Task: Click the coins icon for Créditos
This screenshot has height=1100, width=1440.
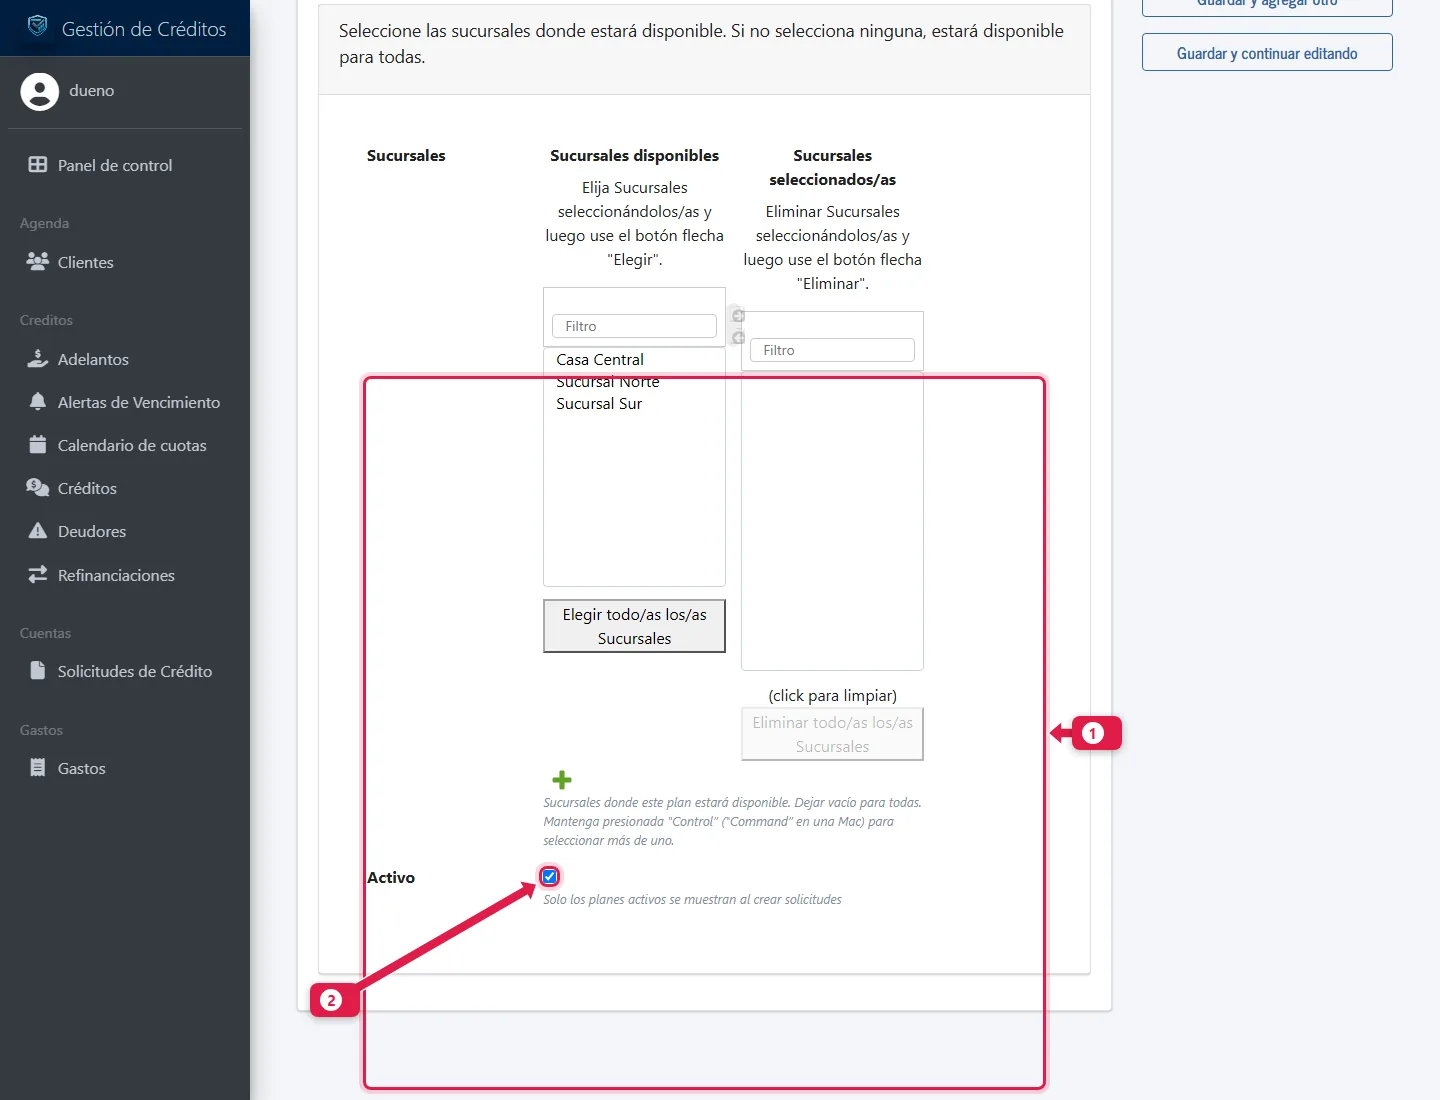Action: coord(38,487)
